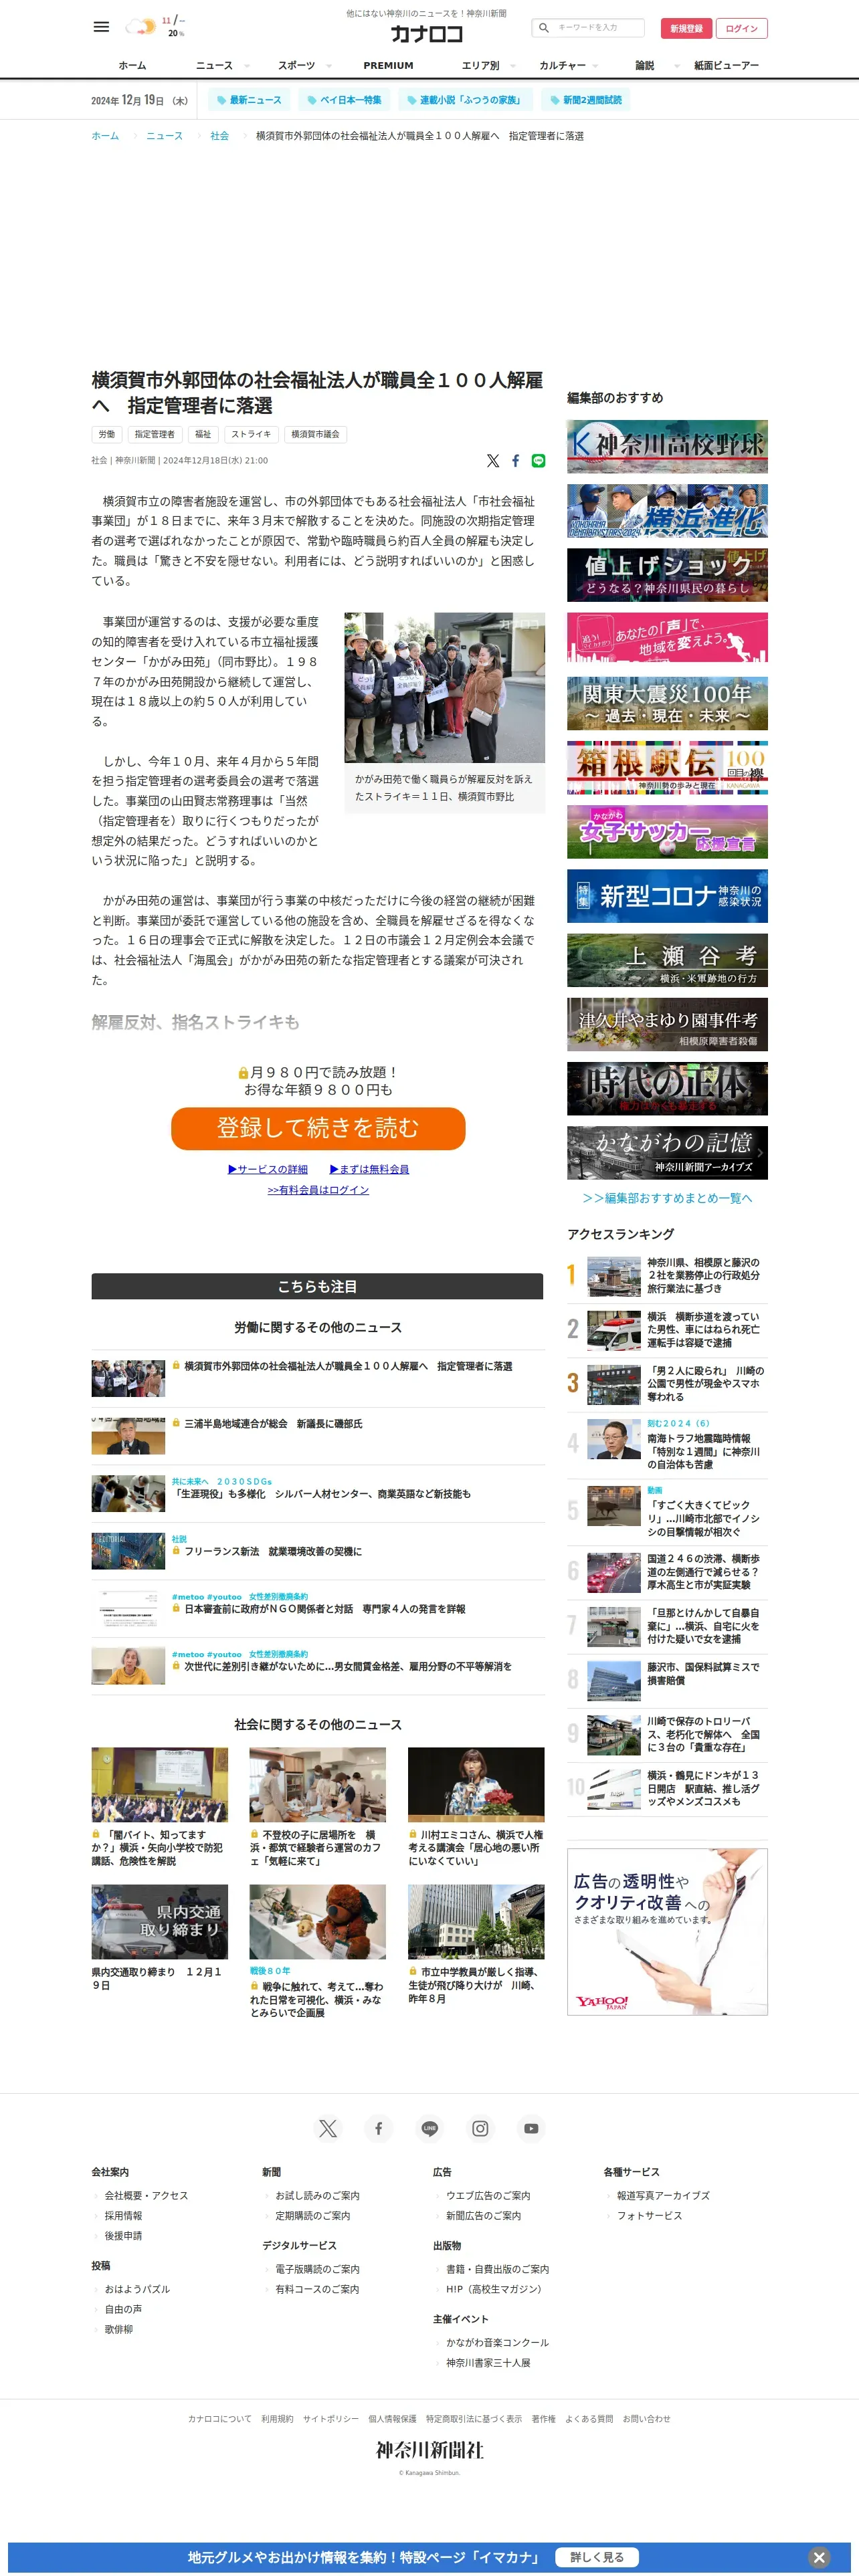The image size is (859, 2576).
Task: Select the 連載小説「ふつうの家族」 tag
Action: point(465,100)
